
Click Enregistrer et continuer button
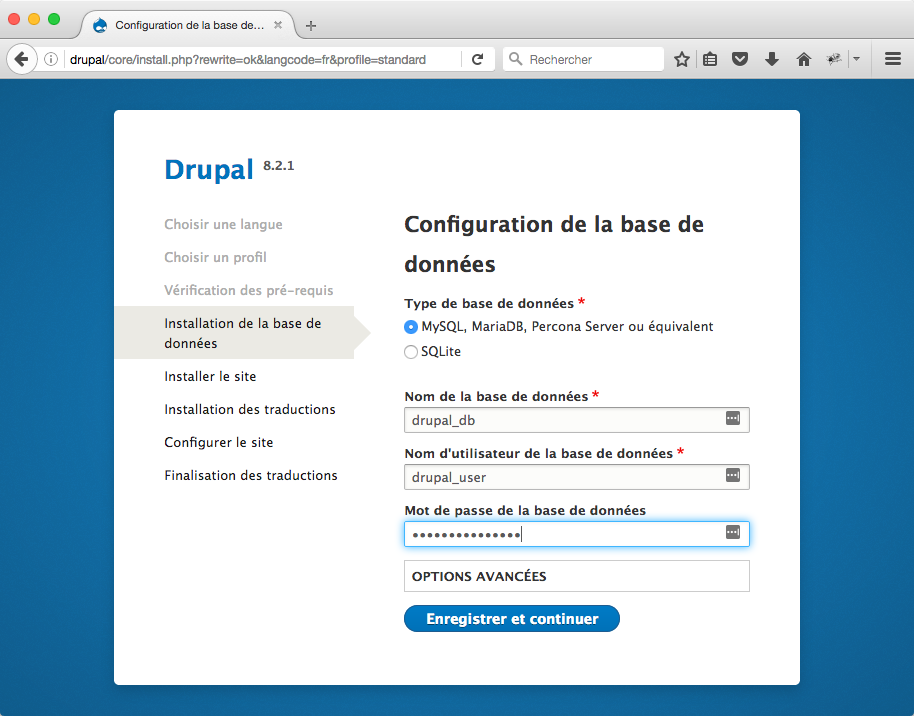(512, 619)
